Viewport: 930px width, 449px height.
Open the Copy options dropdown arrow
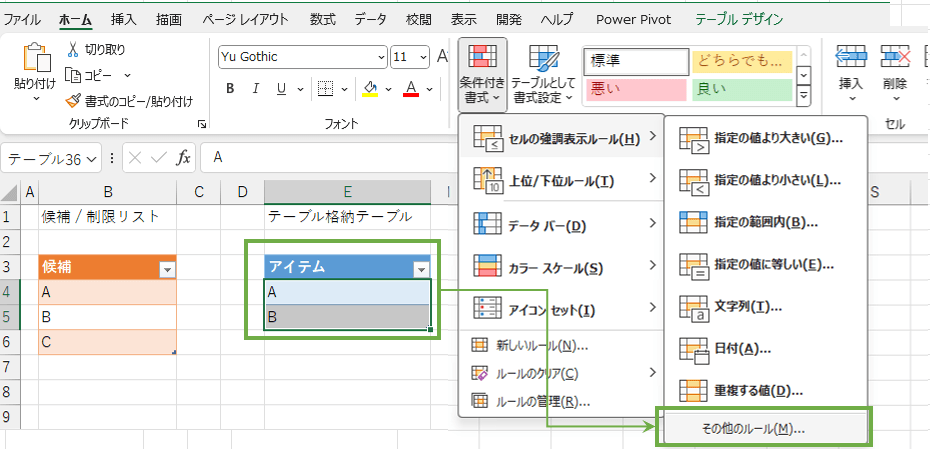point(127,75)
